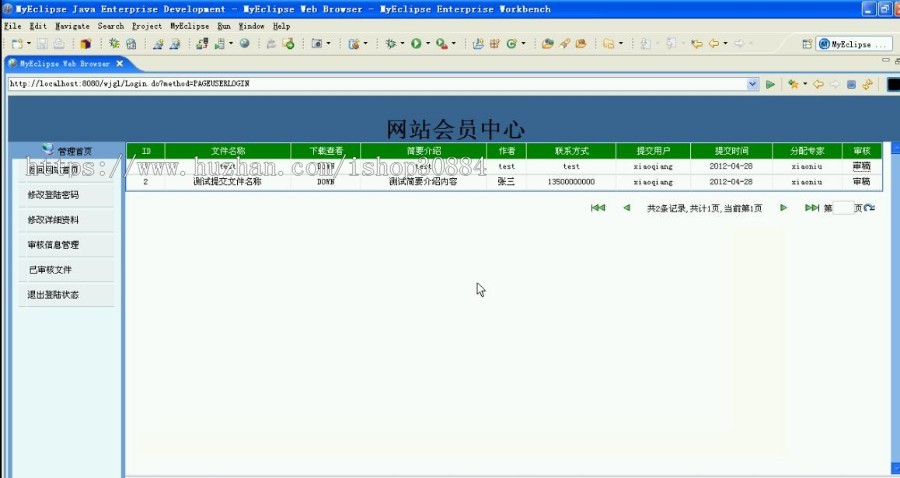Open the Help menu
The image size is (900, 478).
pos(281,26)
